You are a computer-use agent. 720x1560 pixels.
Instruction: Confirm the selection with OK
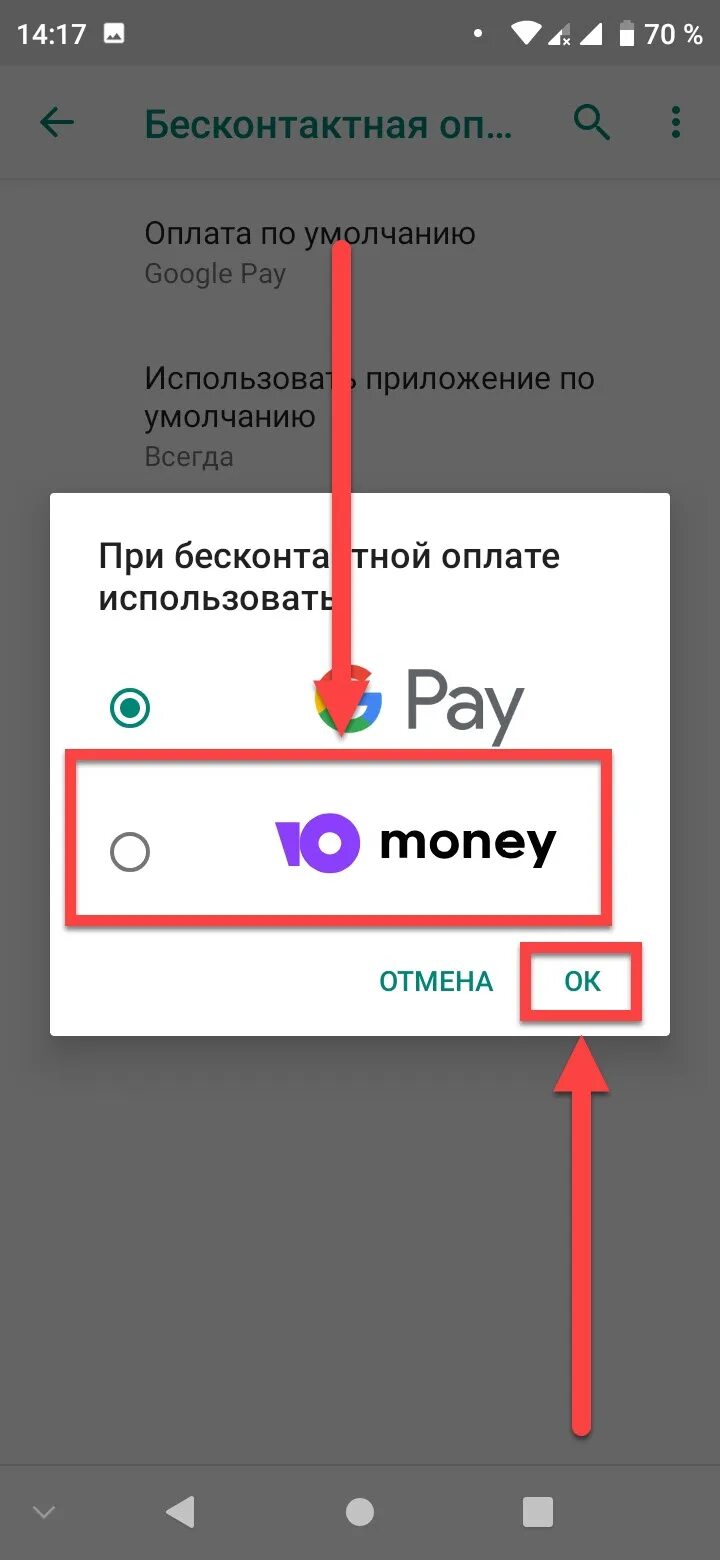(582, 981)
